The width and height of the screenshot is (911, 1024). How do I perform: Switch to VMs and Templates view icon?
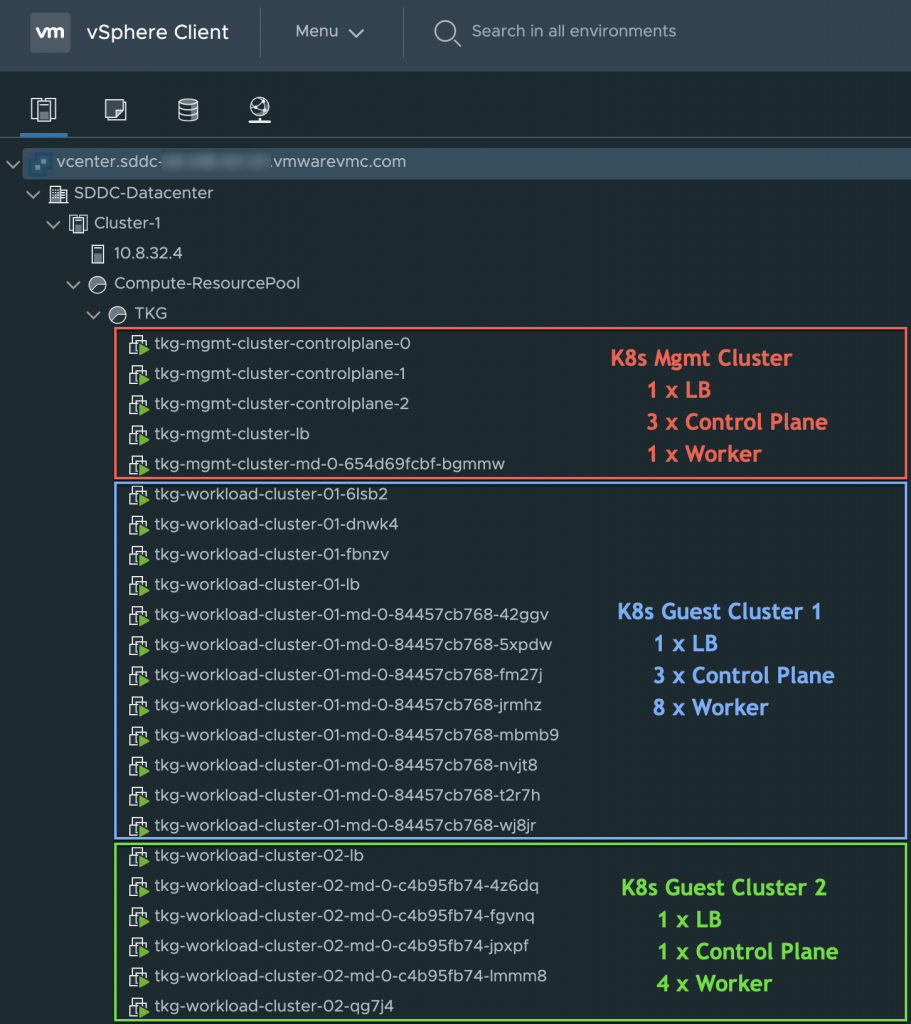116,110
